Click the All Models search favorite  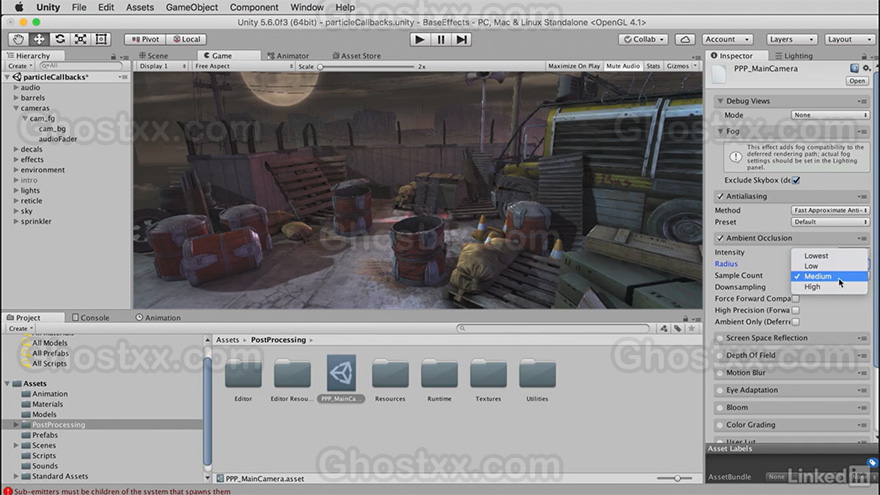pos(49,343)
